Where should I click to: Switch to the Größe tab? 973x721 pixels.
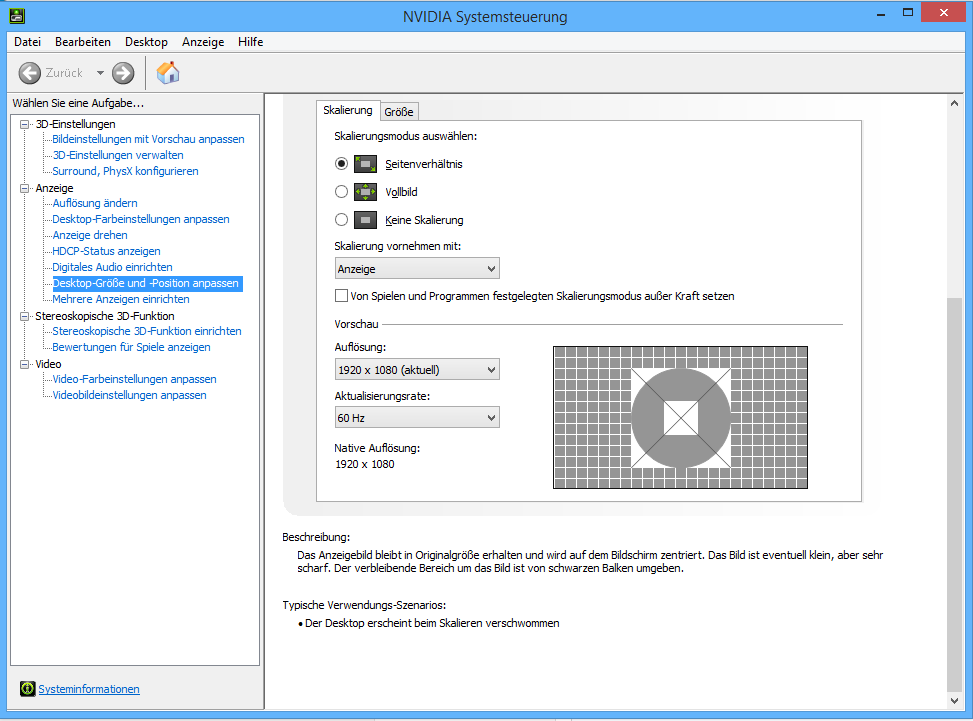398,112
